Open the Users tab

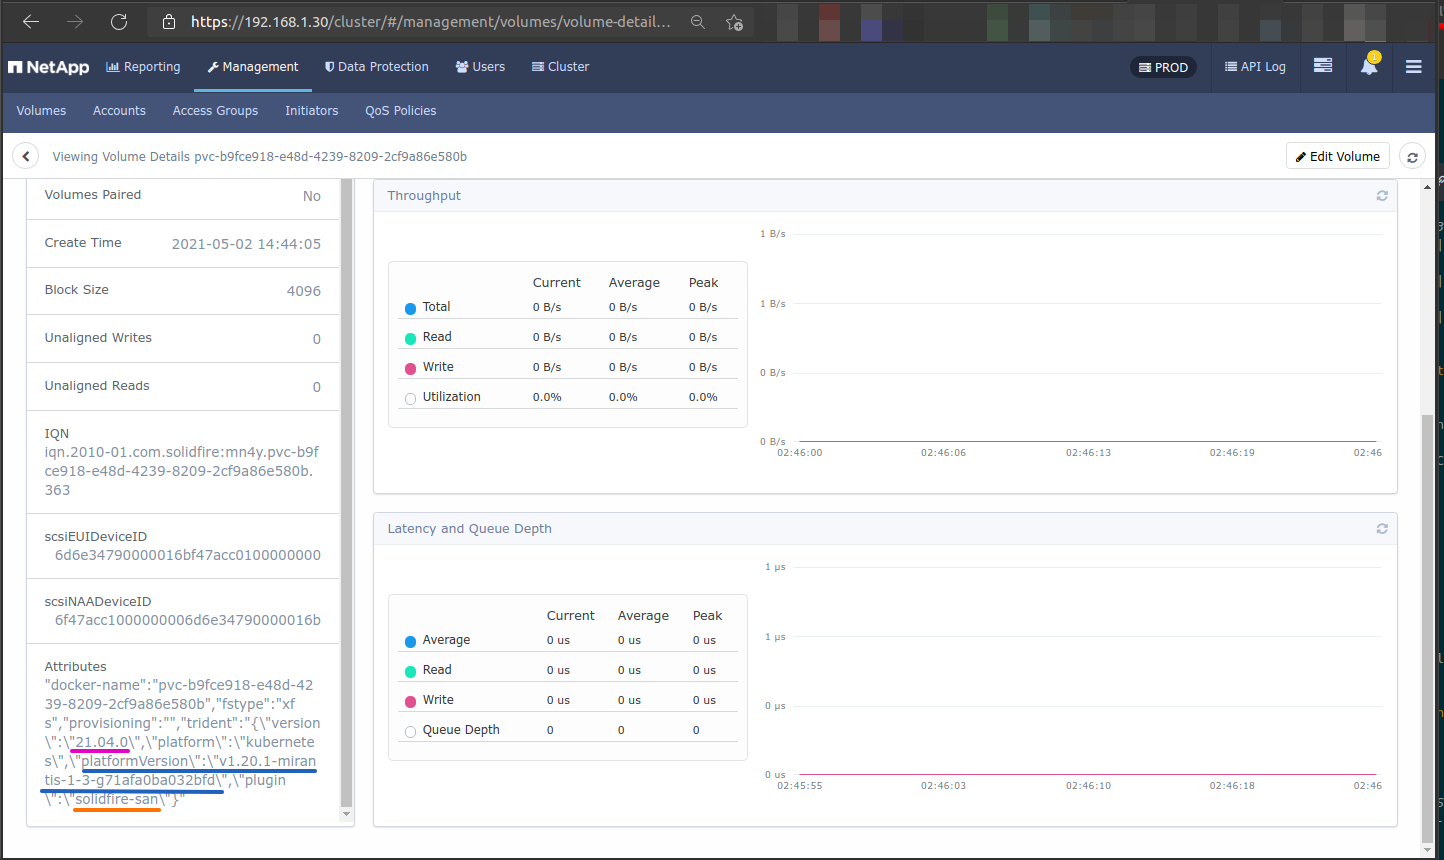coord(480,67)
